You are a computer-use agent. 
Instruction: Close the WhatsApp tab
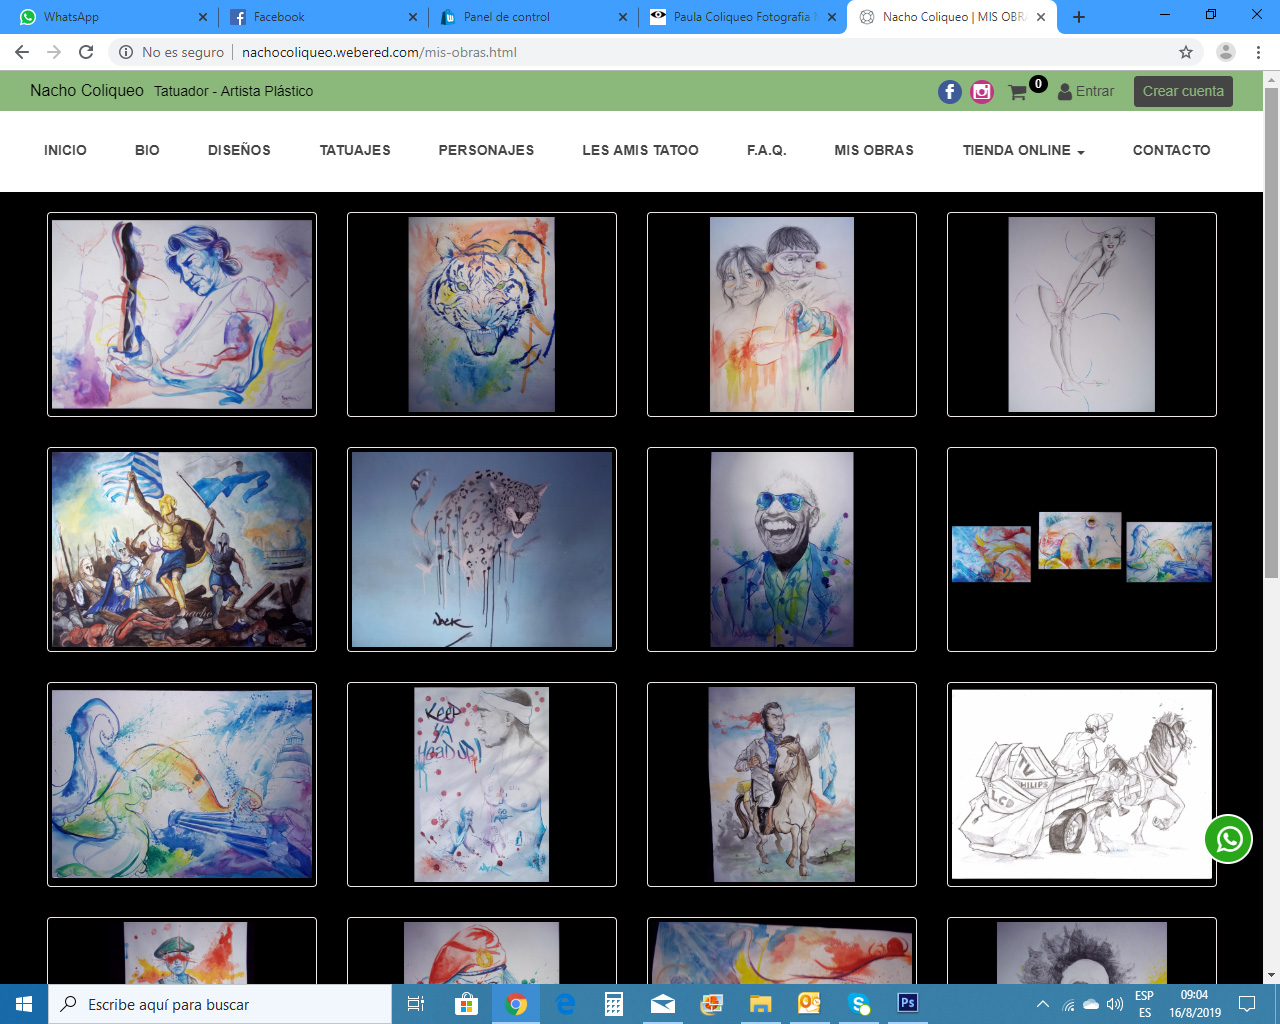[x=203, y=17]
